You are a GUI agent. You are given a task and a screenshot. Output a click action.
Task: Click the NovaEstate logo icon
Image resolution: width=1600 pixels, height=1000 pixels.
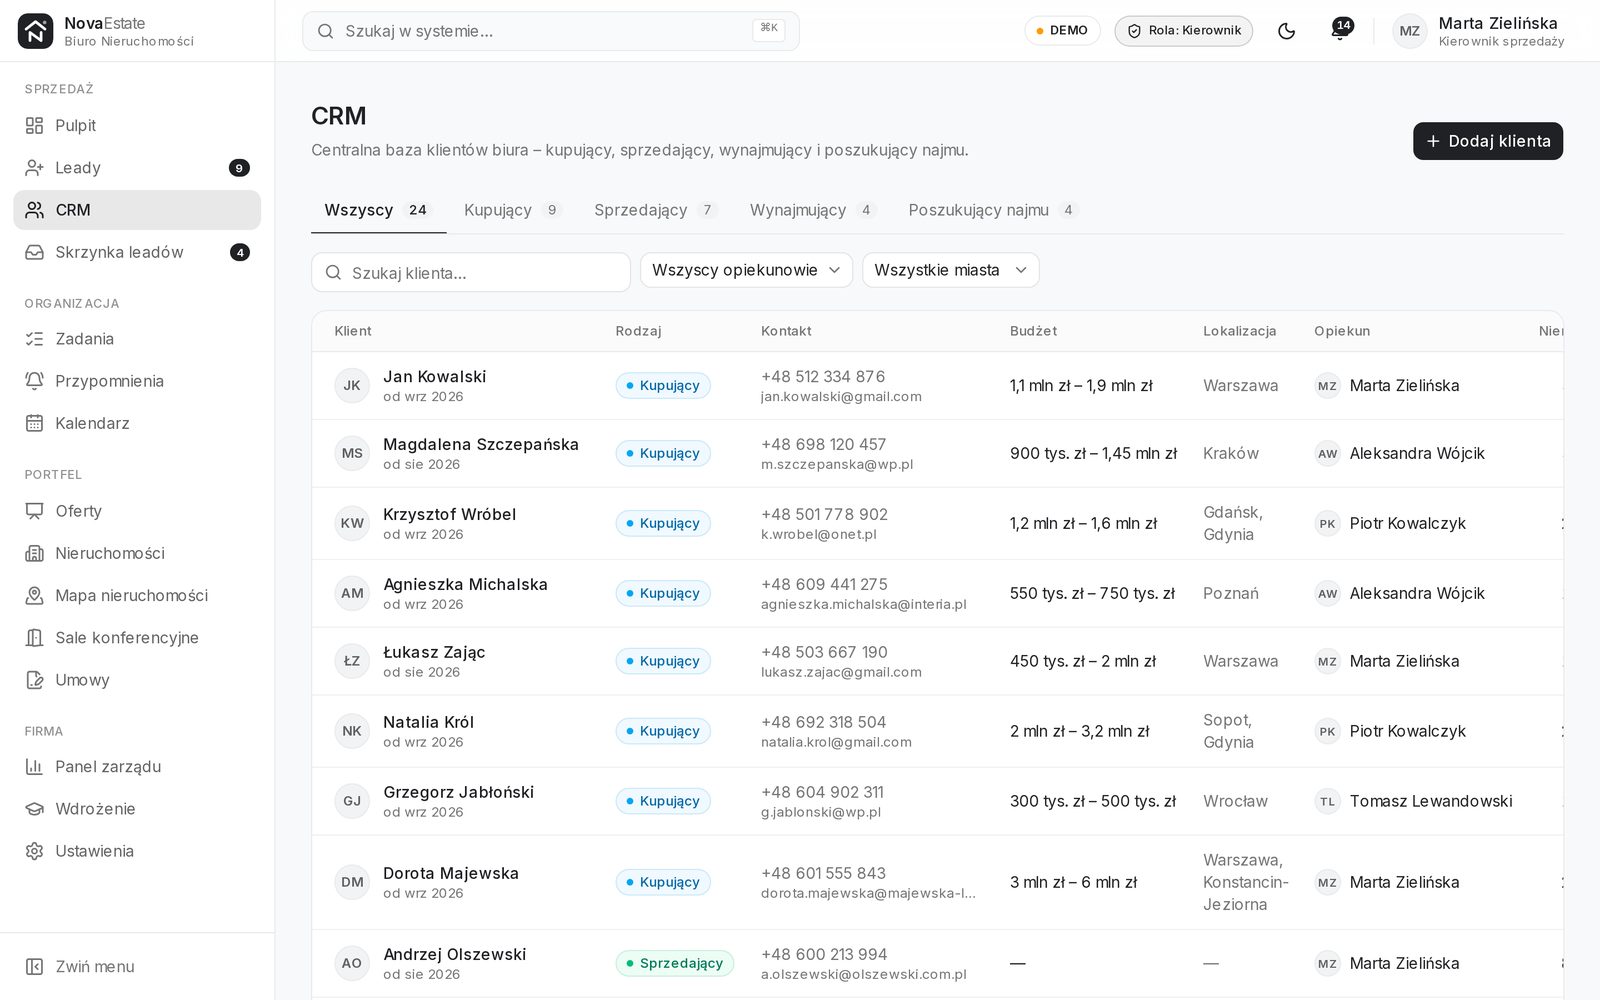pos(35,31)
